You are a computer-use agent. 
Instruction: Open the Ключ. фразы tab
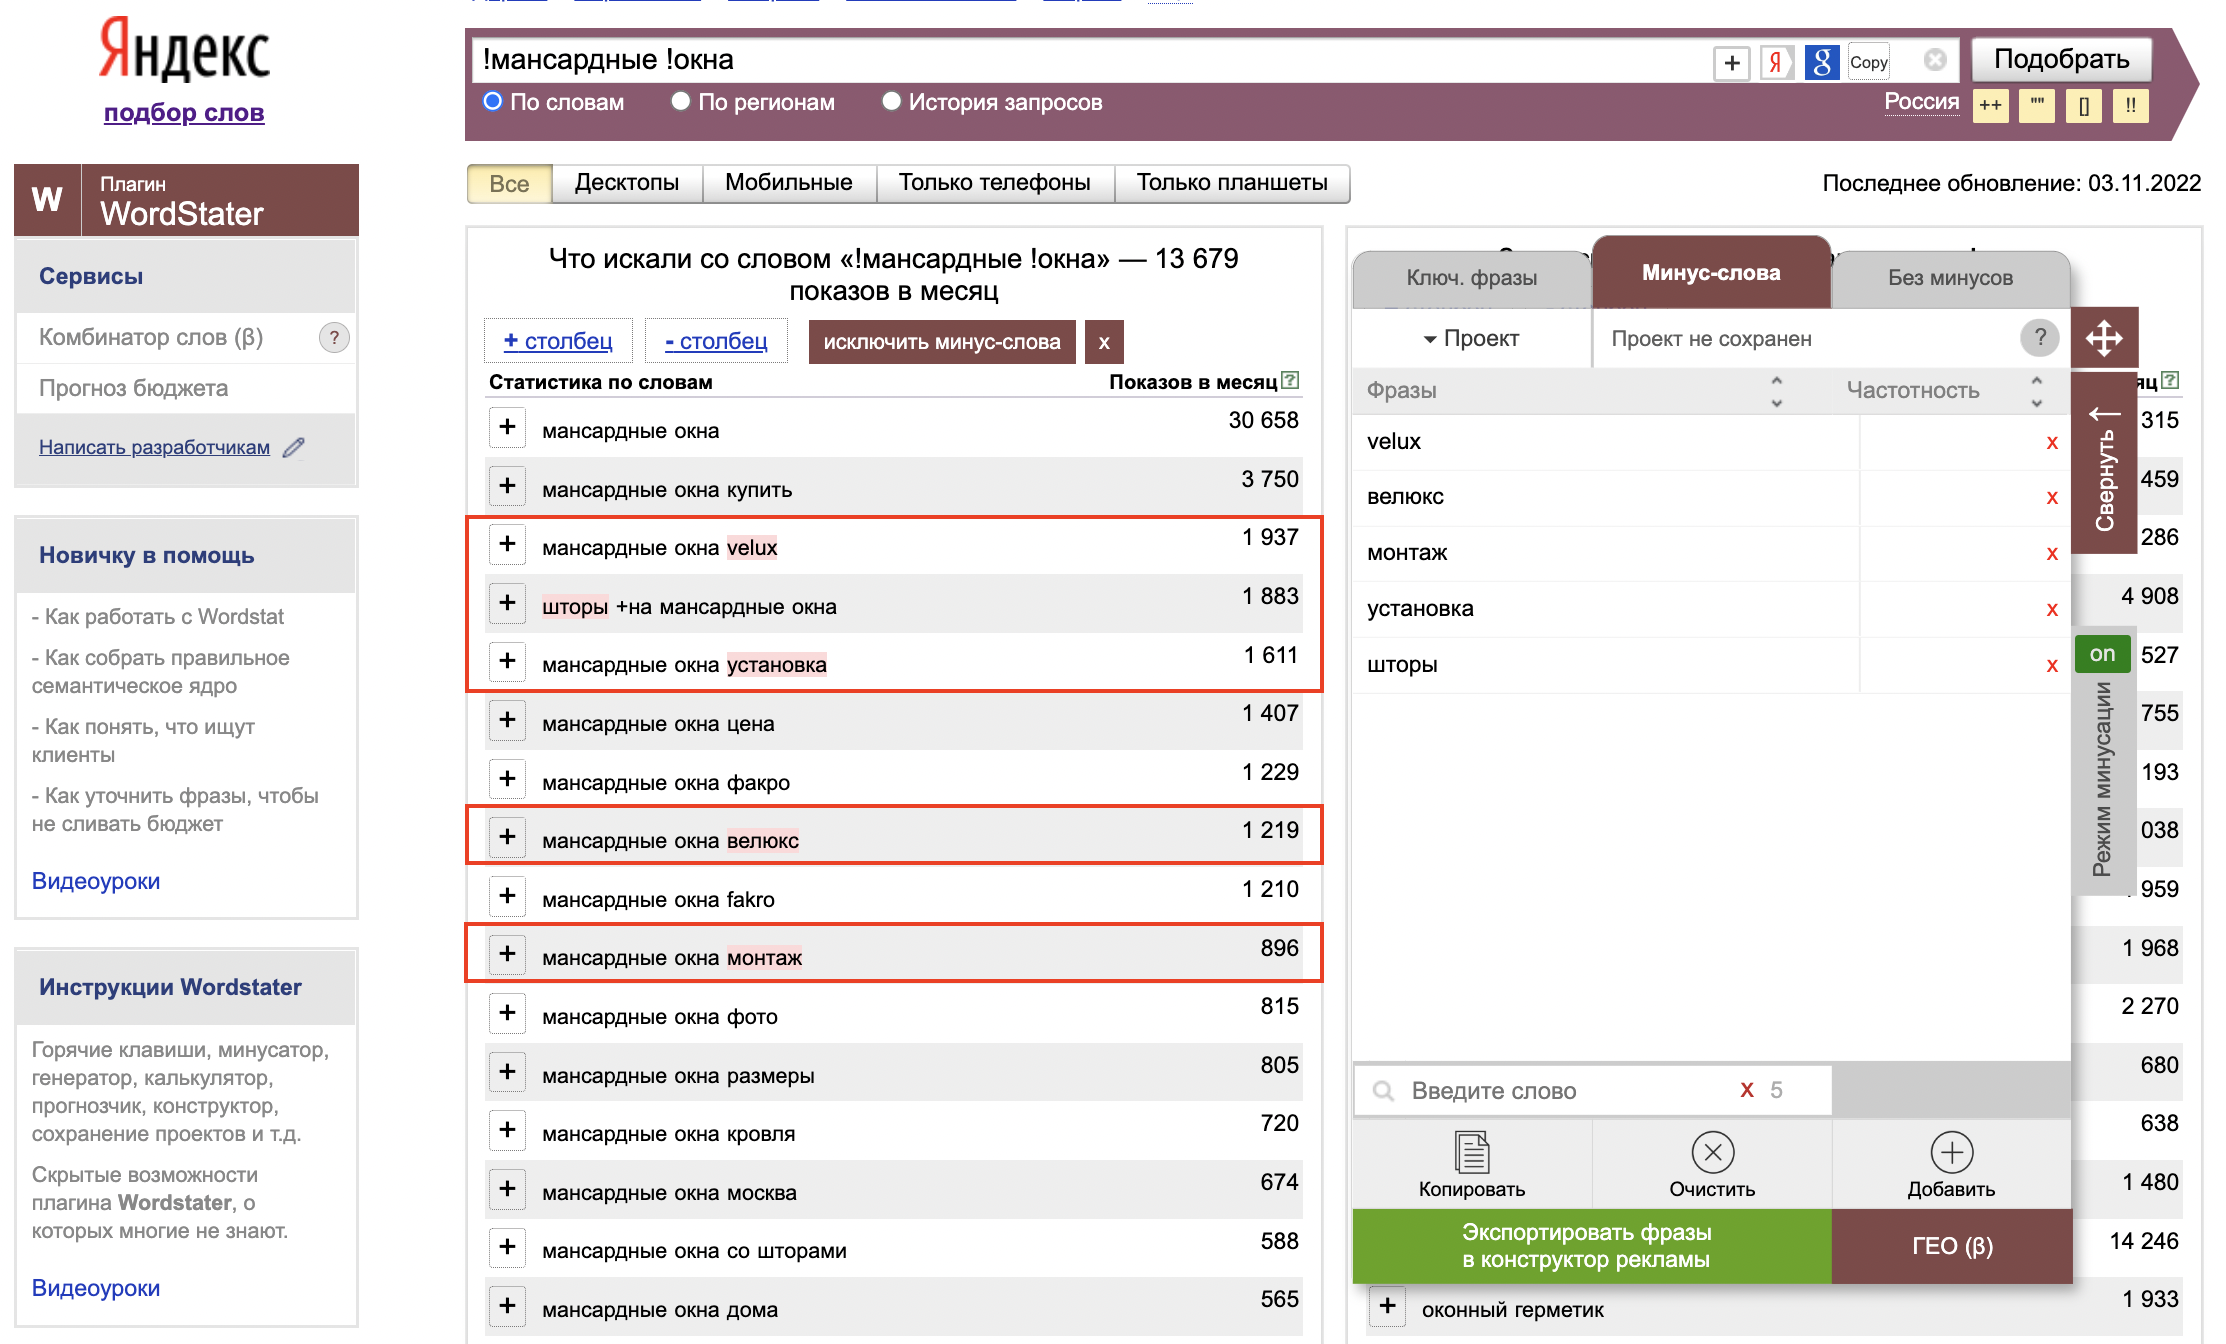[1472, 278]
